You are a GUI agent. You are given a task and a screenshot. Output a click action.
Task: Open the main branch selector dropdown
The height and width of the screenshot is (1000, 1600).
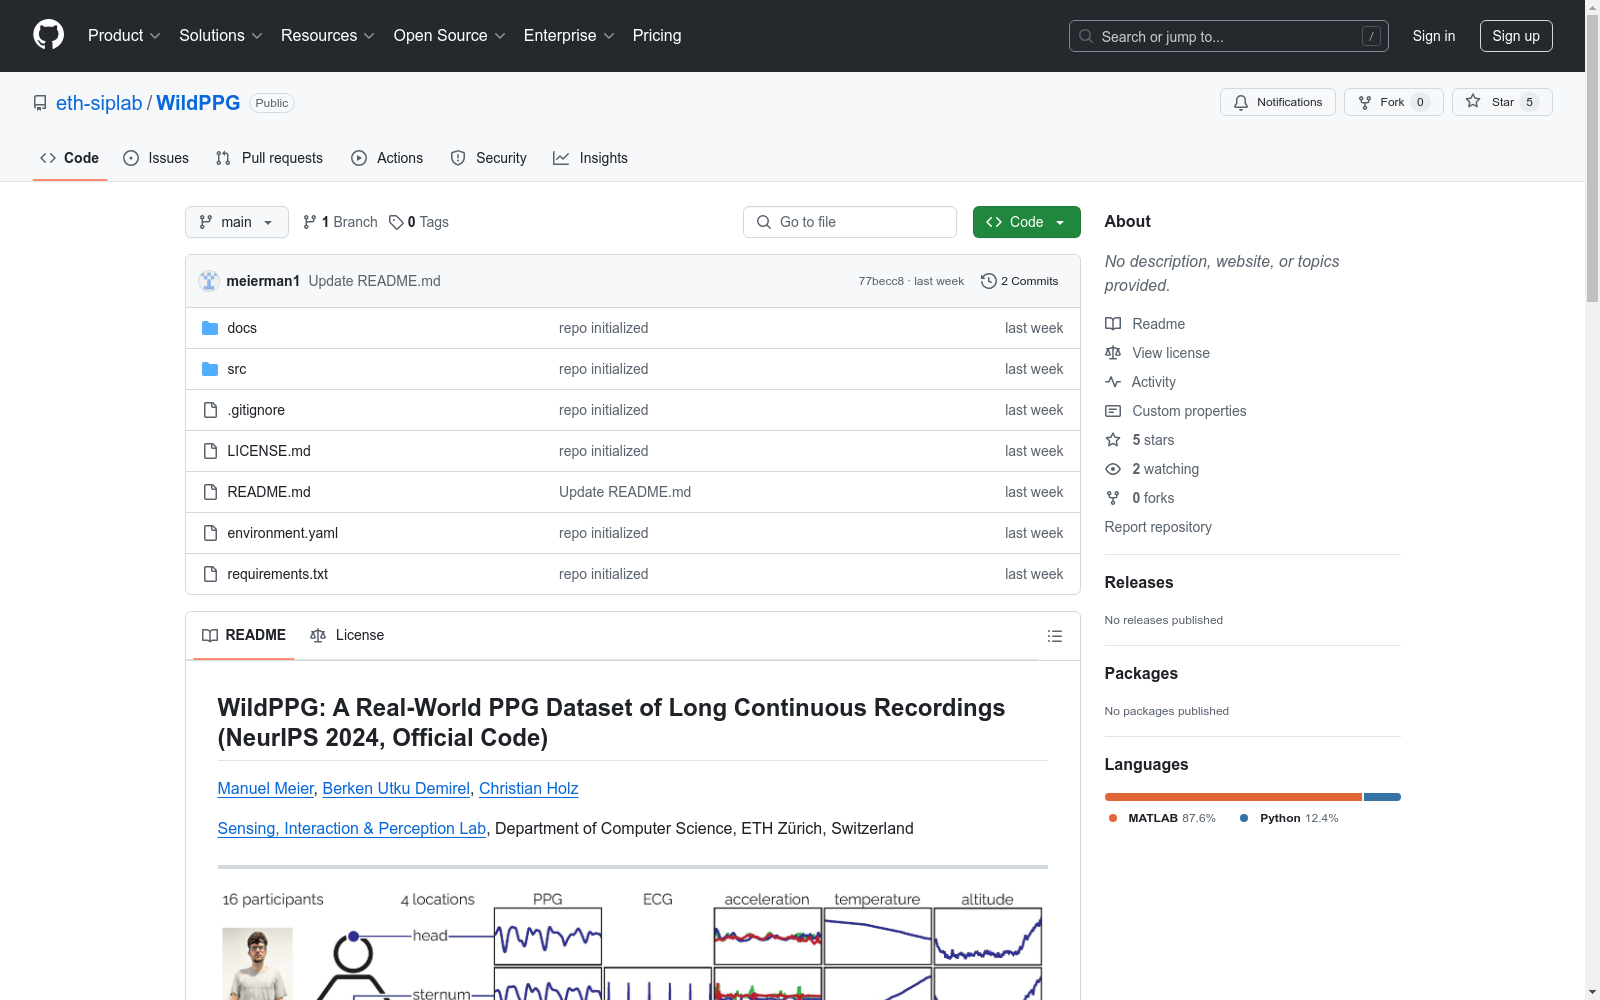tap(237, 222)
